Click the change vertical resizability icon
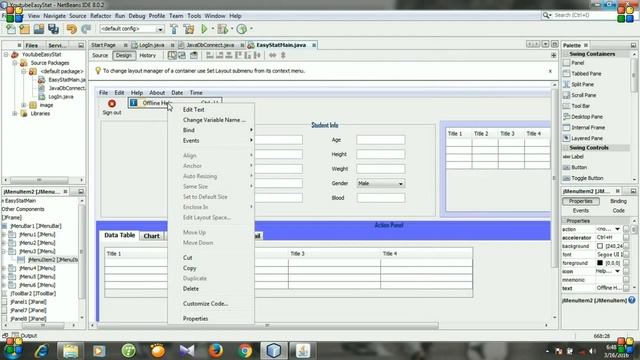 pos(283,55)
